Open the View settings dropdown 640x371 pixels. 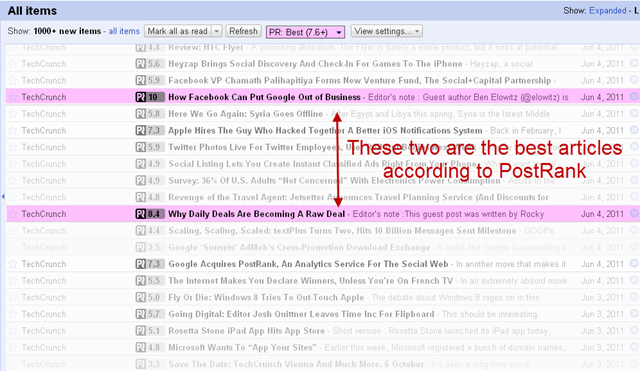387,31
